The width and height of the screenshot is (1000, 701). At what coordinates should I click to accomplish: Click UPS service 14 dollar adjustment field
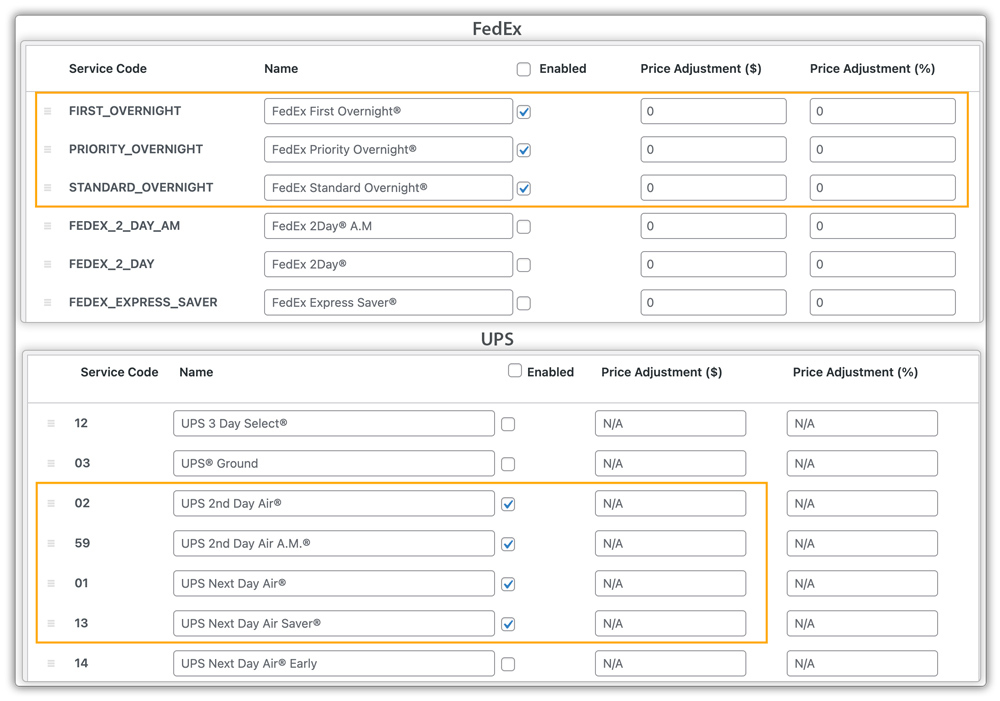click(x=670, y=663)
